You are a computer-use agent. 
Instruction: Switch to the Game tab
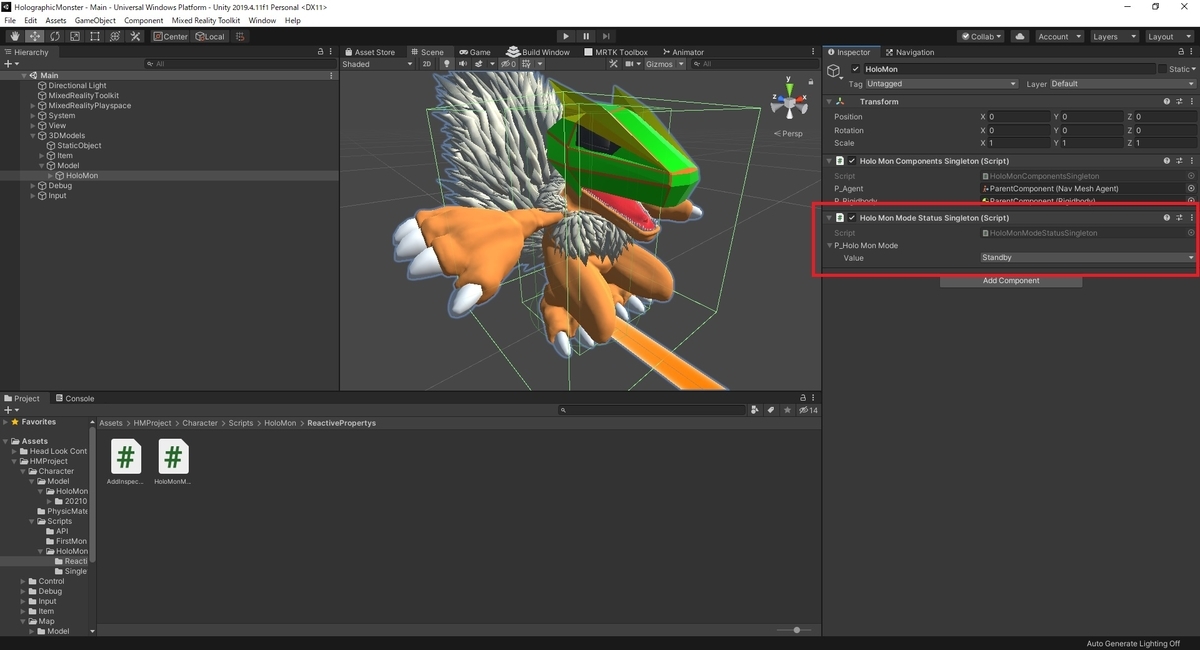click(476, 52)
